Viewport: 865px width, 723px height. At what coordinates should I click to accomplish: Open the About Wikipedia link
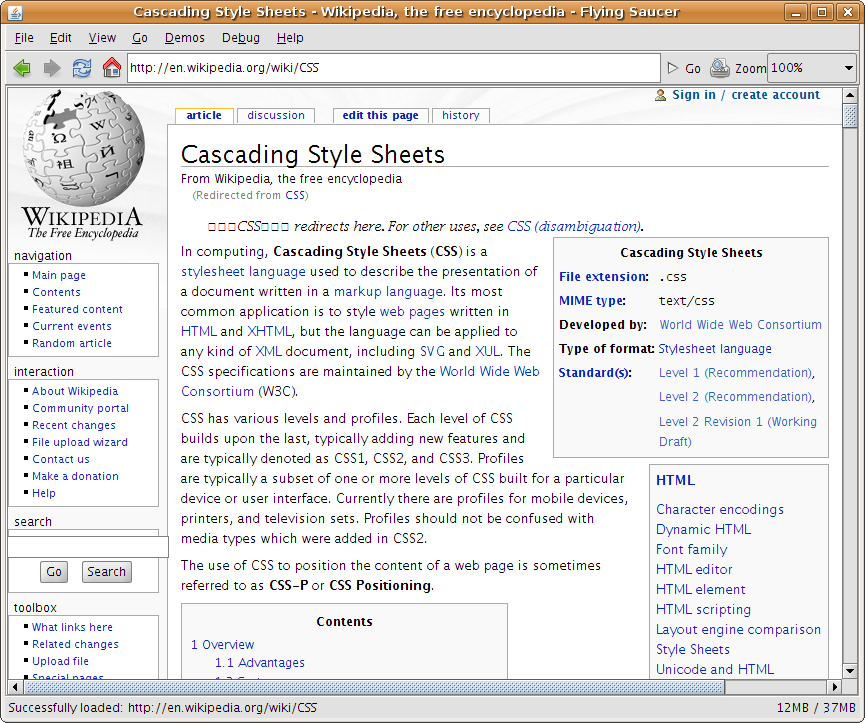pyautogui.click(x=75, y=391)
